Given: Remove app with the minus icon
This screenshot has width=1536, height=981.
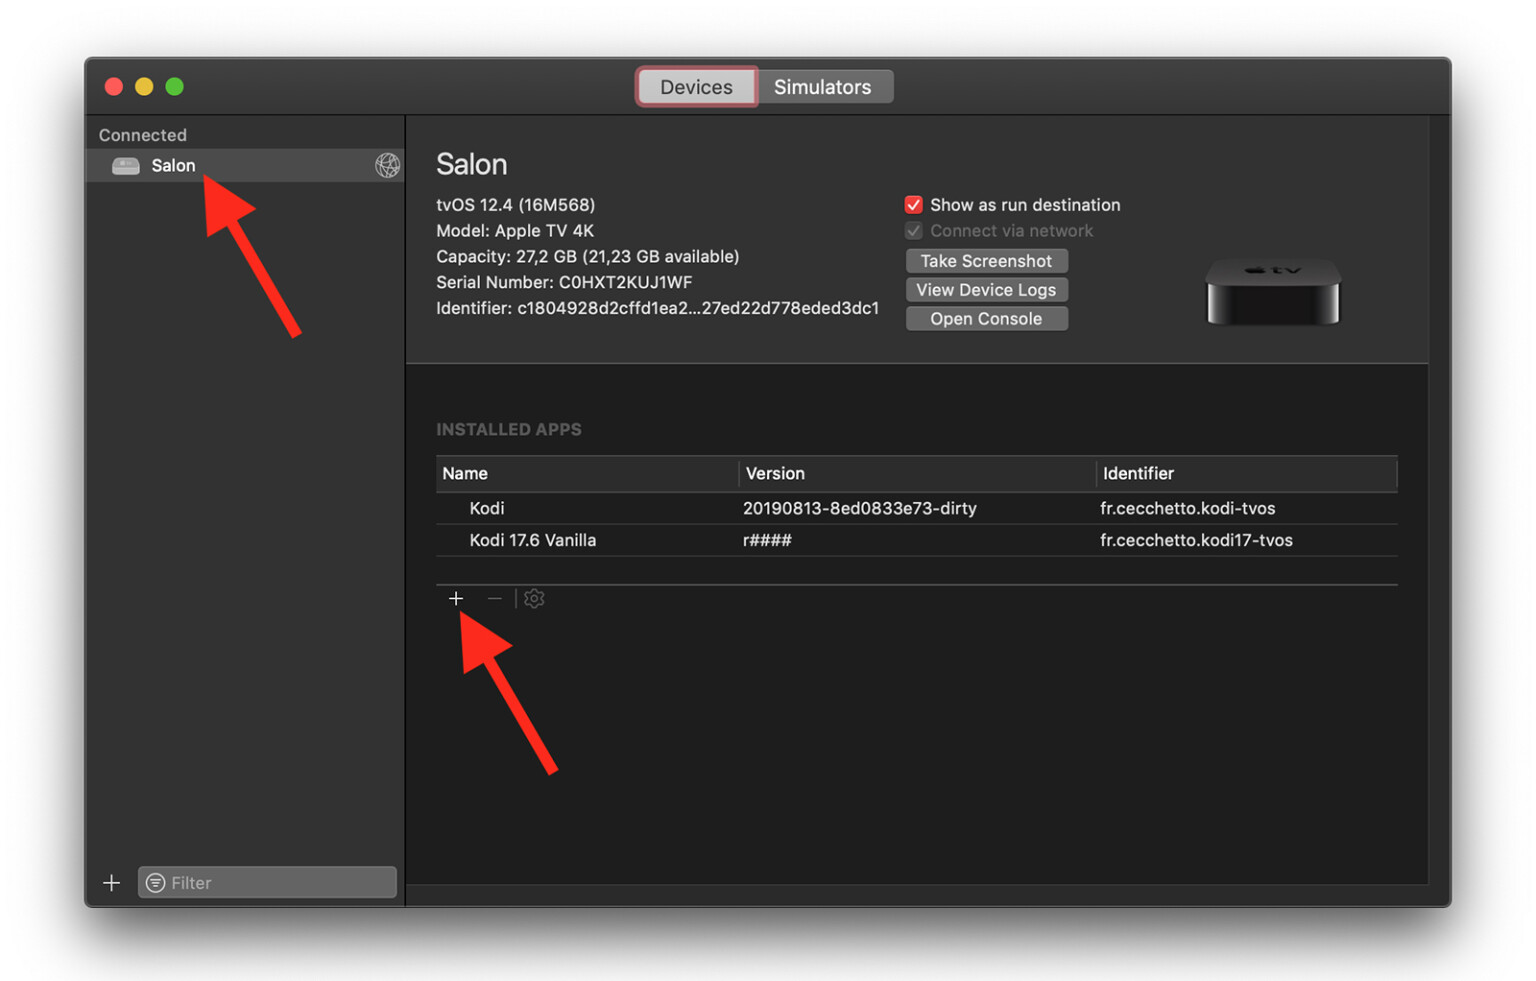Looking at the screenshot, I should (494, 599).
